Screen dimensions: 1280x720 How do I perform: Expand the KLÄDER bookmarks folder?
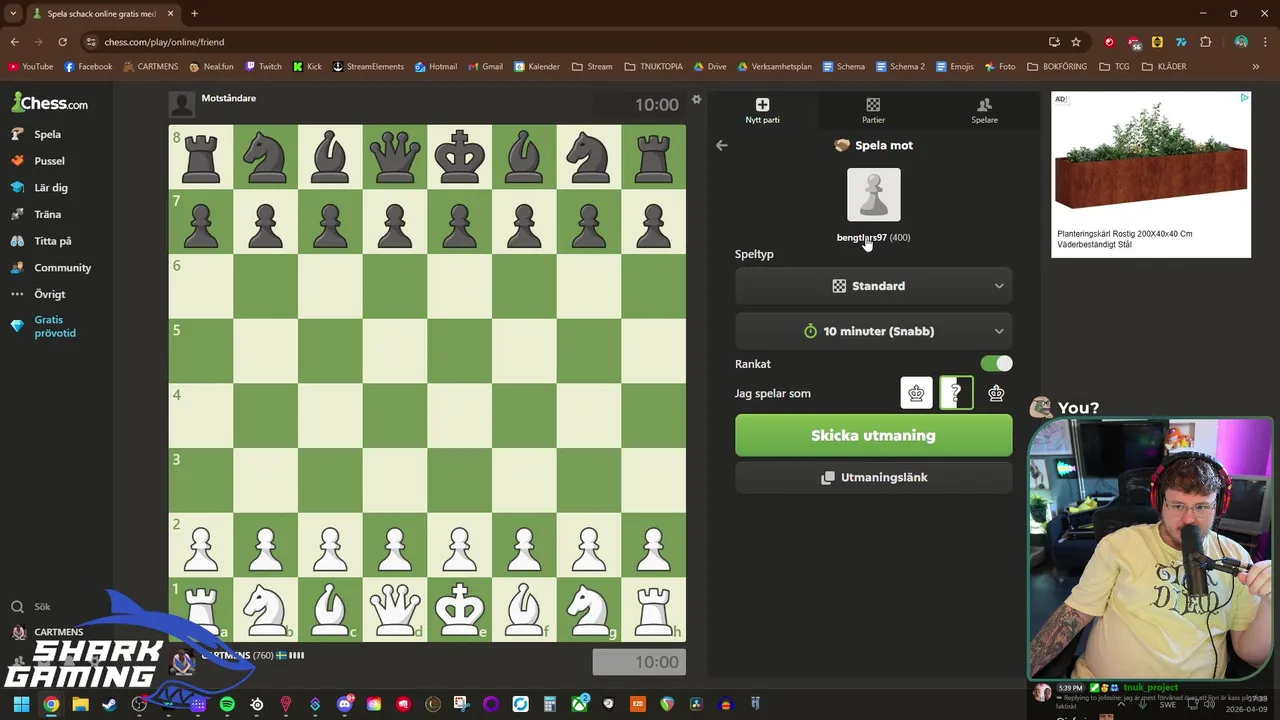pos(1163,67)
